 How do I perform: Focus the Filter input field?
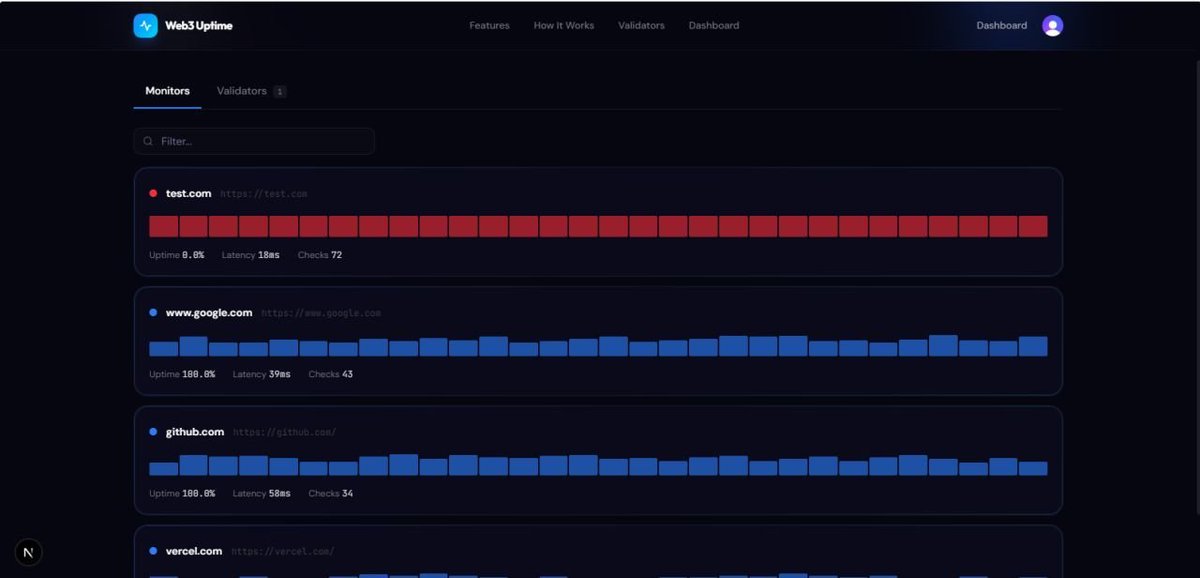[254, 141]
